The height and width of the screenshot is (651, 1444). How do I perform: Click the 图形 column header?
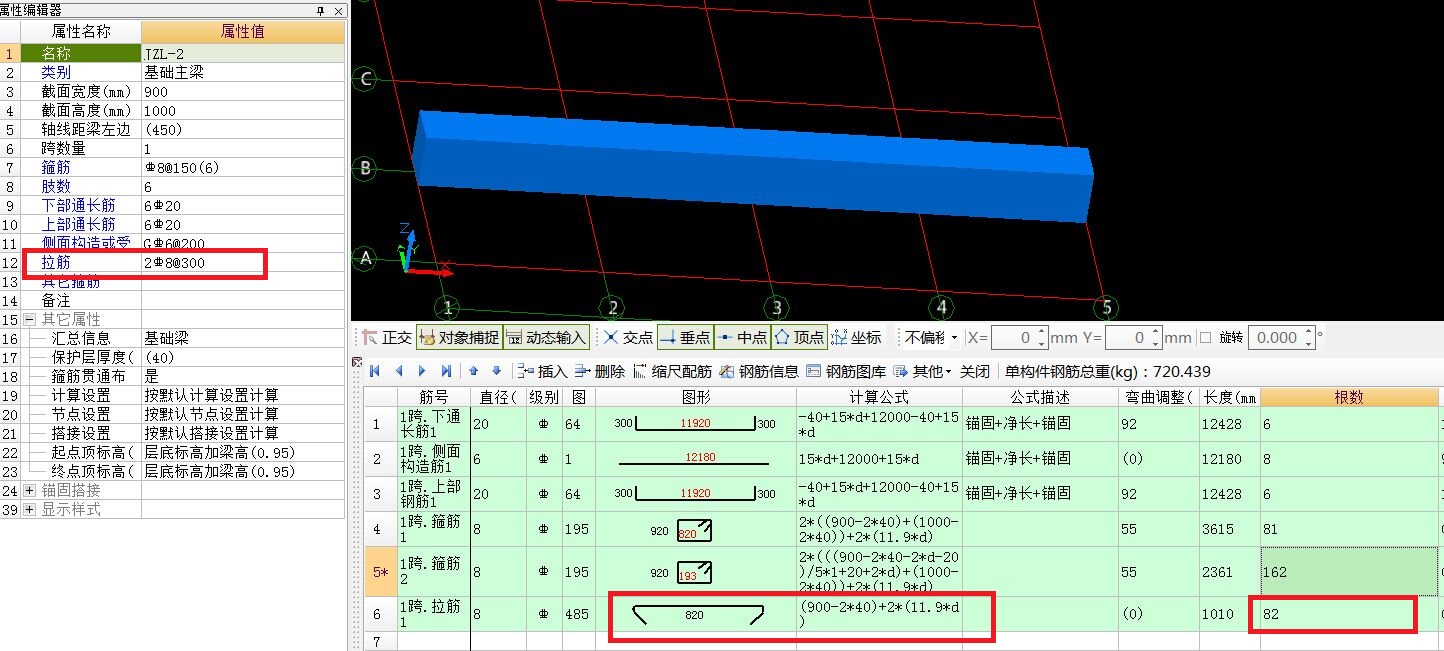(x=696, y=397)
